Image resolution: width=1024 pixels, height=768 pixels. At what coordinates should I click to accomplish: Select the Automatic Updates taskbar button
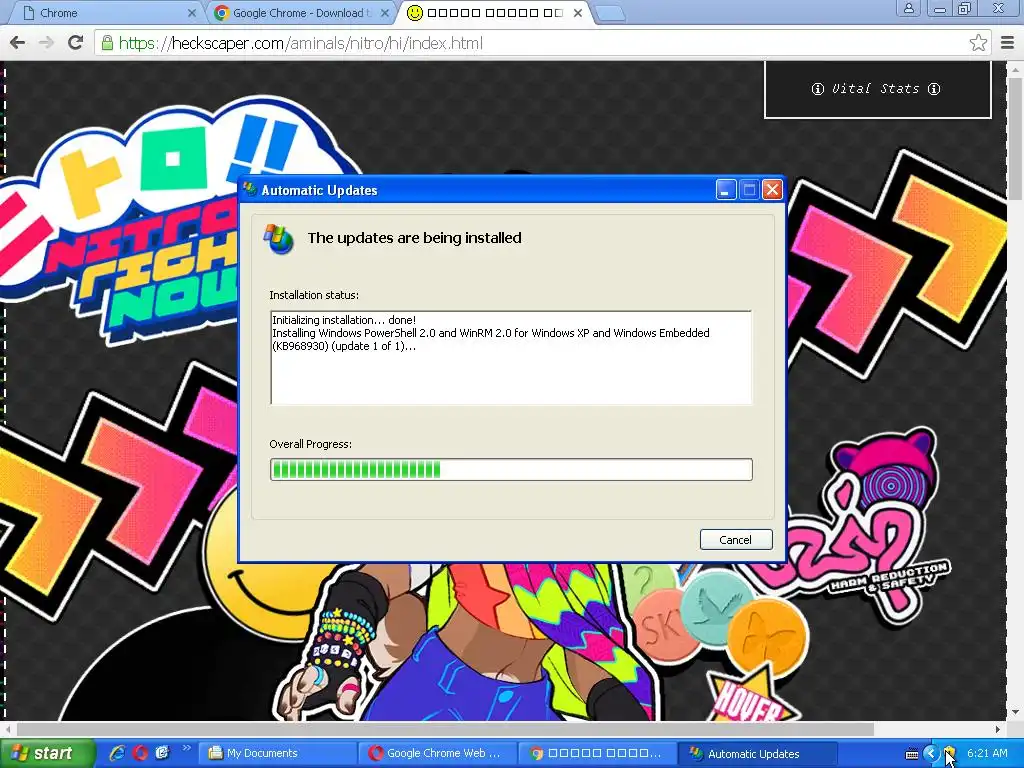click(758, 753)
